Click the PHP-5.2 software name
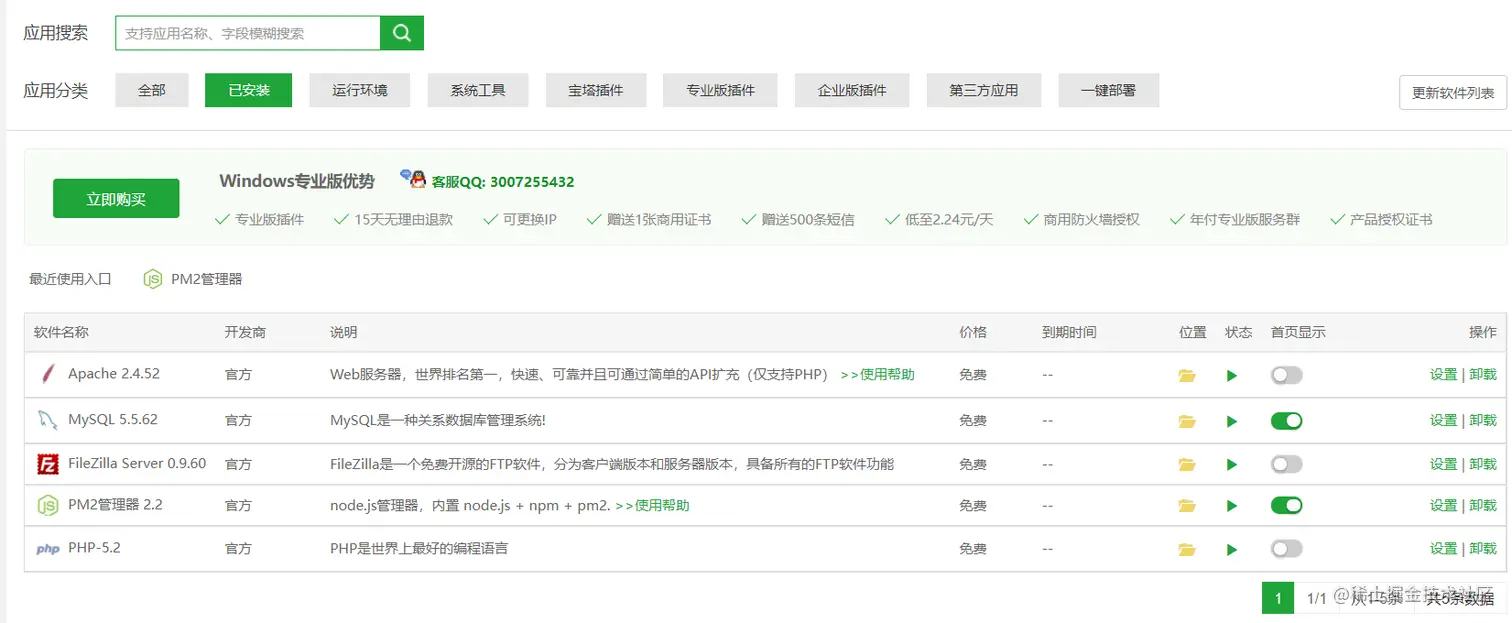The image size is (1512, 623). [x=94, y=547]
